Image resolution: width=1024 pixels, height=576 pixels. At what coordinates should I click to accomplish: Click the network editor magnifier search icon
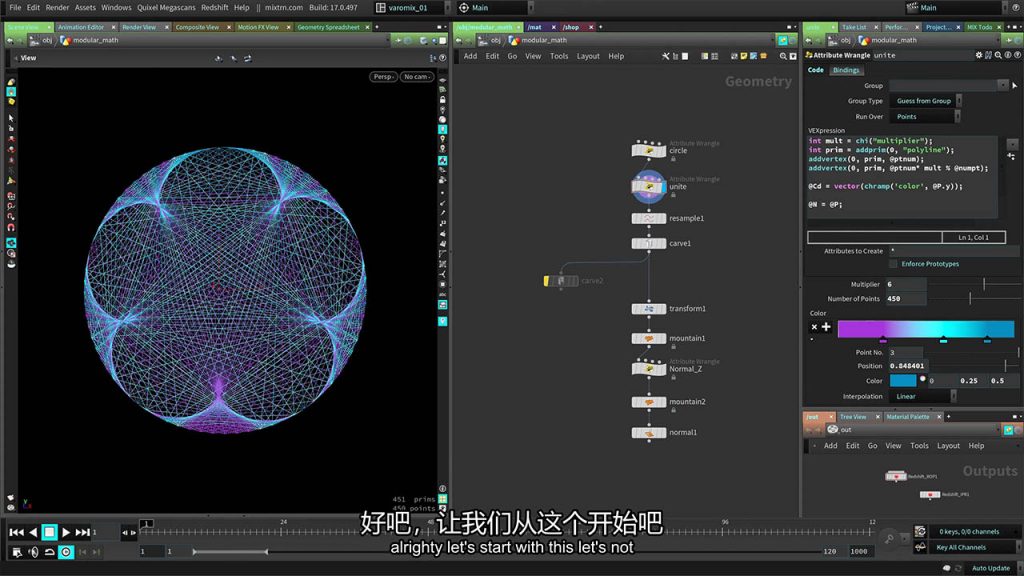pos(783,56)
